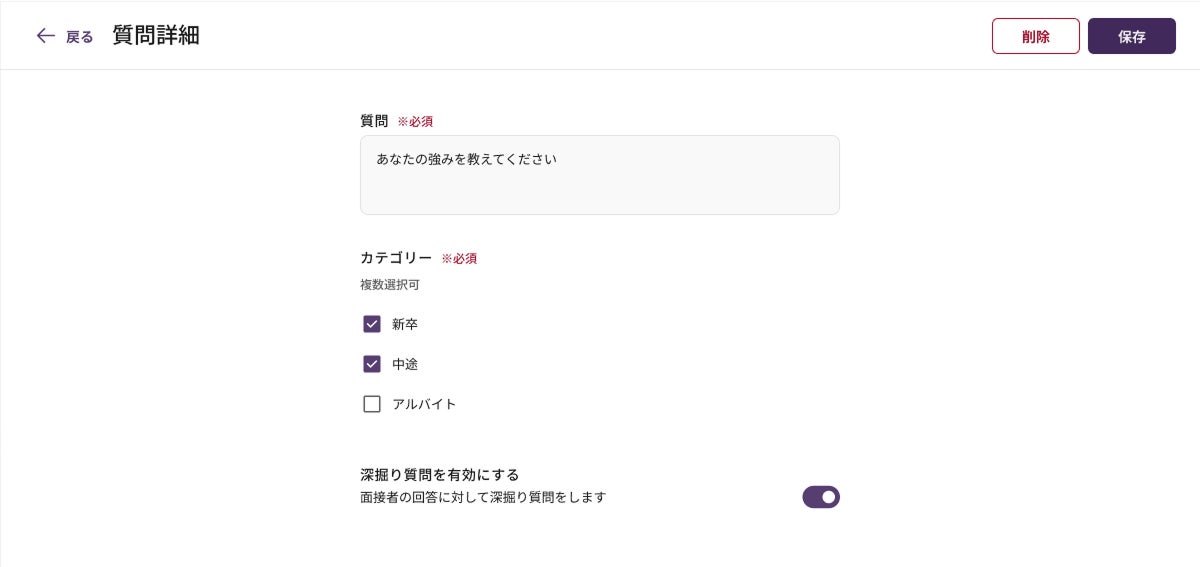Click the 中途 checkbox label text
Viewport: 1200px width, 567px height.
(404, 364)
